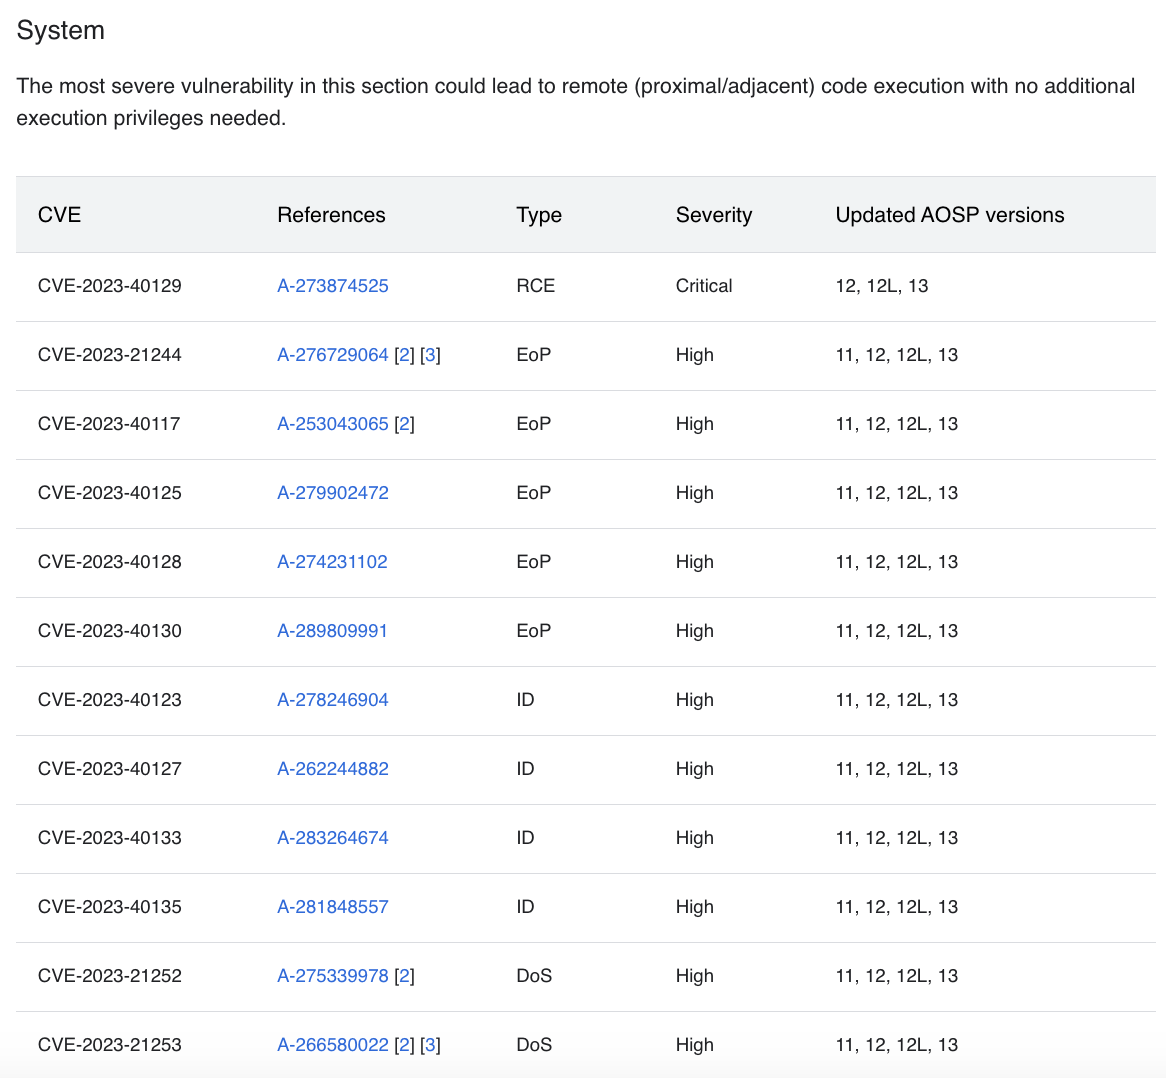The image size is (1166, 1078).
Task: Select CVE-2023-40130 cell
Action: pos(109,631)
